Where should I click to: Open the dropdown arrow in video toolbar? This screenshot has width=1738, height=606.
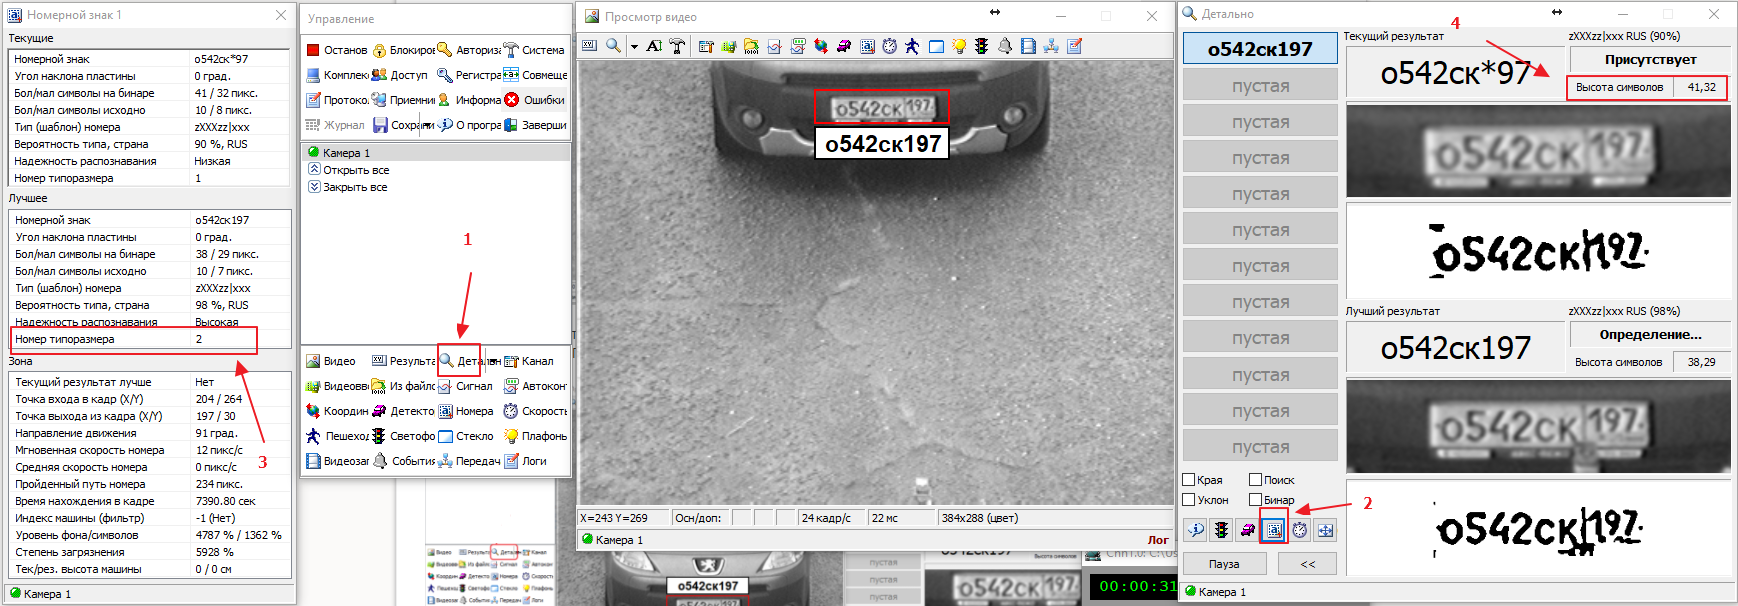coord(634,47)
